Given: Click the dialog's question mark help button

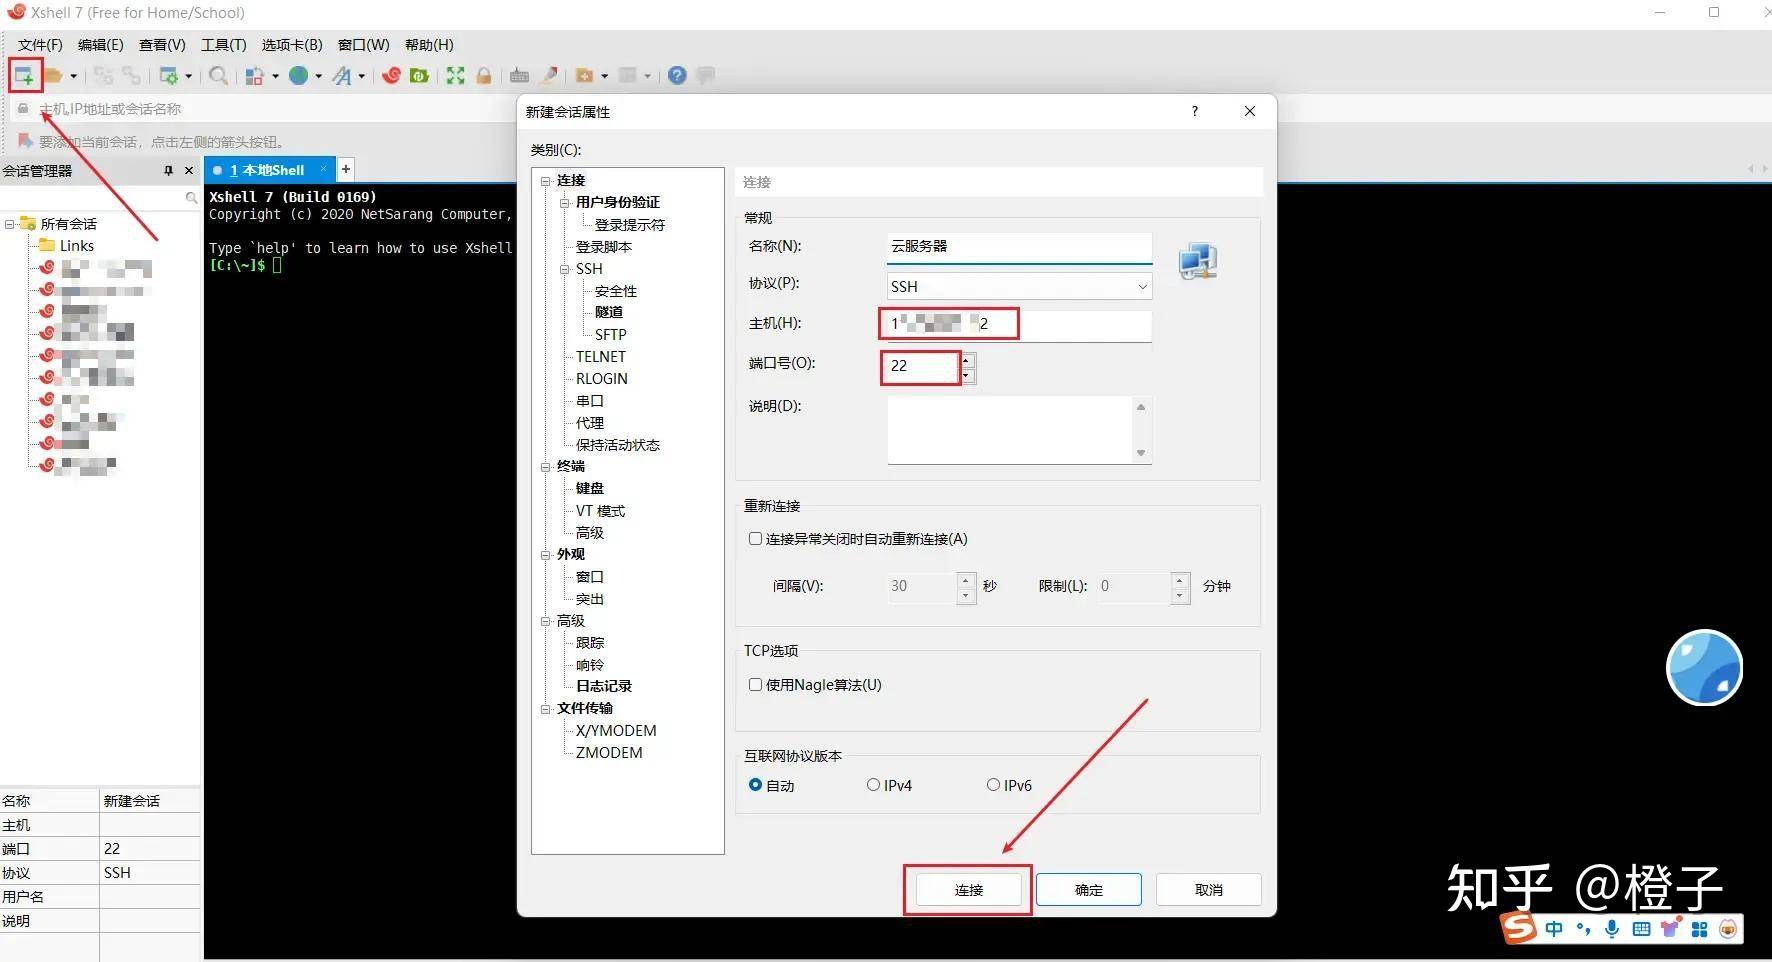Looking at the screenshot, I should pos(1194,111).
